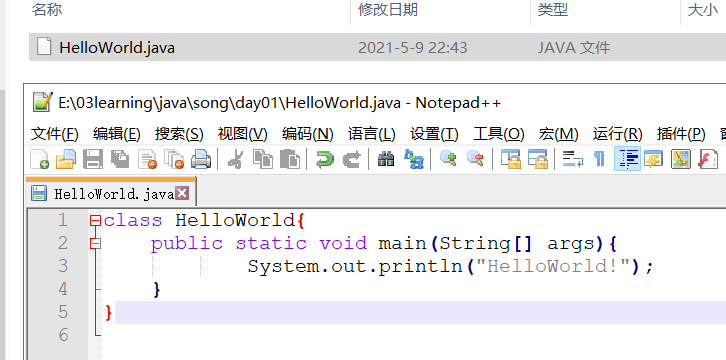Click the Close document toolbar icon
The image size is (726, 360).
point(148,159)
